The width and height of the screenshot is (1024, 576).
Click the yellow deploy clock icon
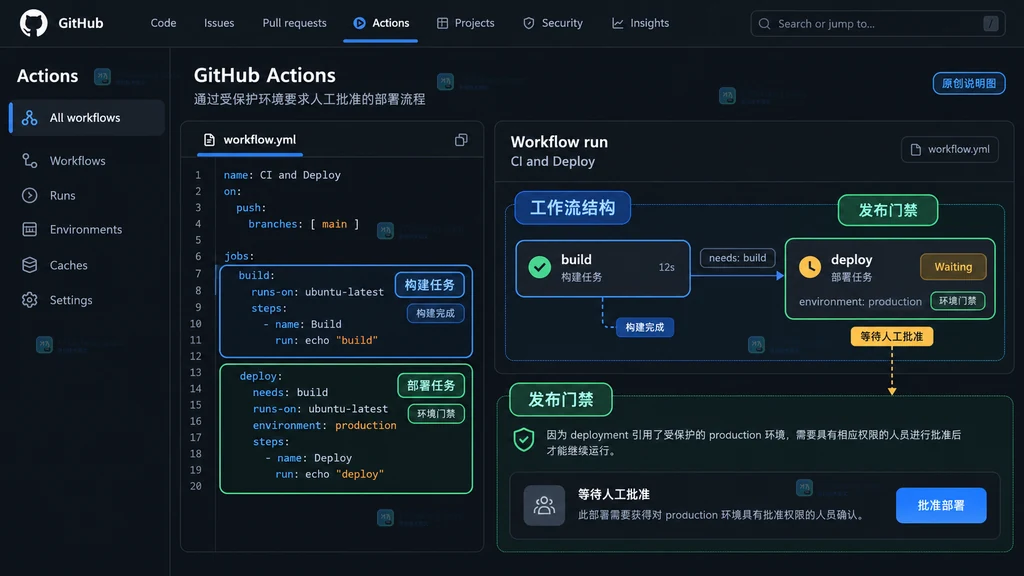pyautogui.click(x=810, y=267)
